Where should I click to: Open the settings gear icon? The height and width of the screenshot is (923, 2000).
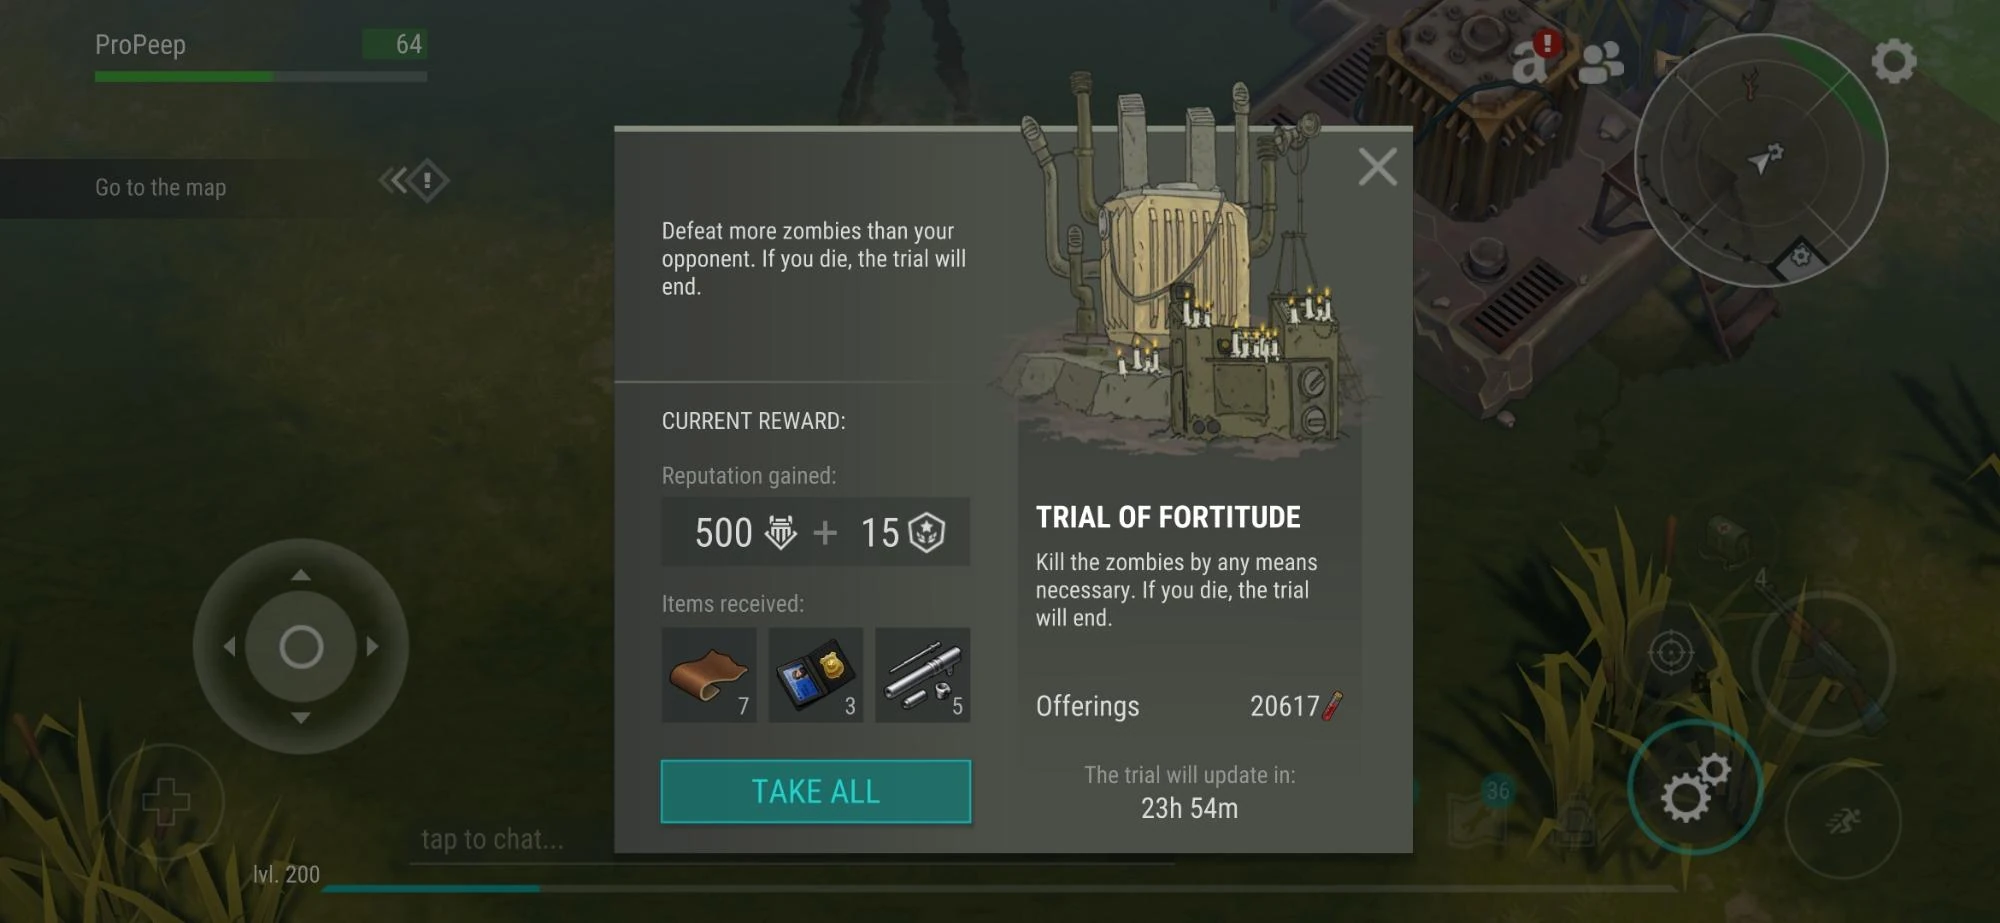(1893, 62)
